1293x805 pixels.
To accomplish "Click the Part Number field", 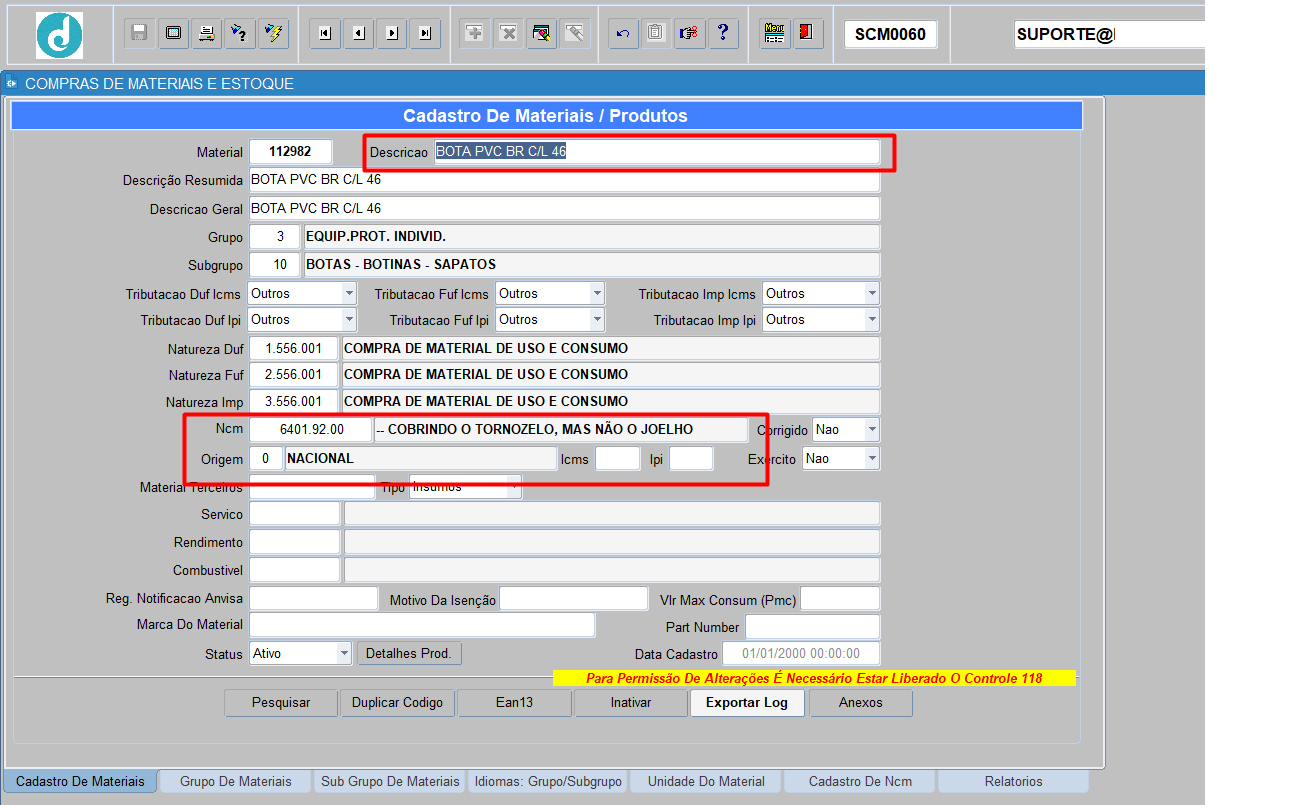I will [812, 627].
